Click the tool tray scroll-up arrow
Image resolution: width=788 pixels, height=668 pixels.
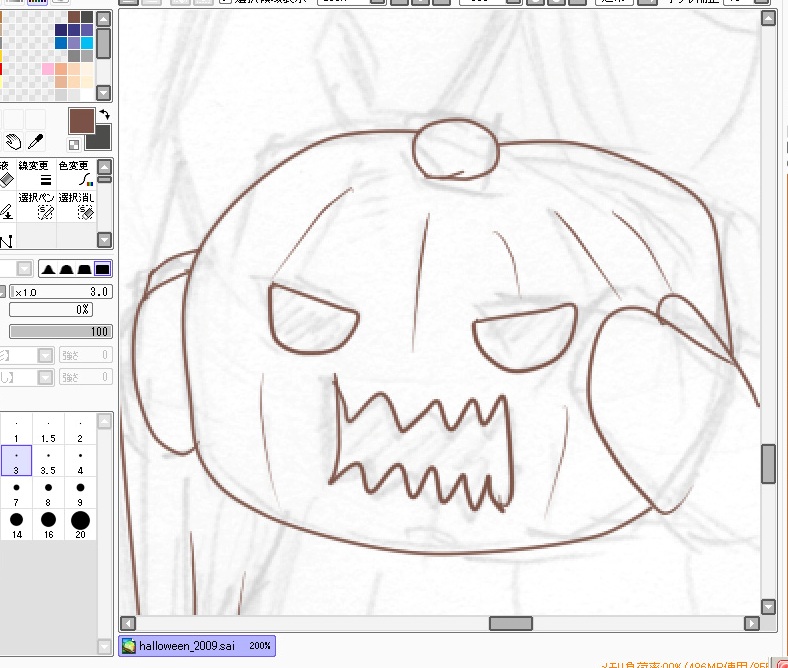click(x=104, y=167)
